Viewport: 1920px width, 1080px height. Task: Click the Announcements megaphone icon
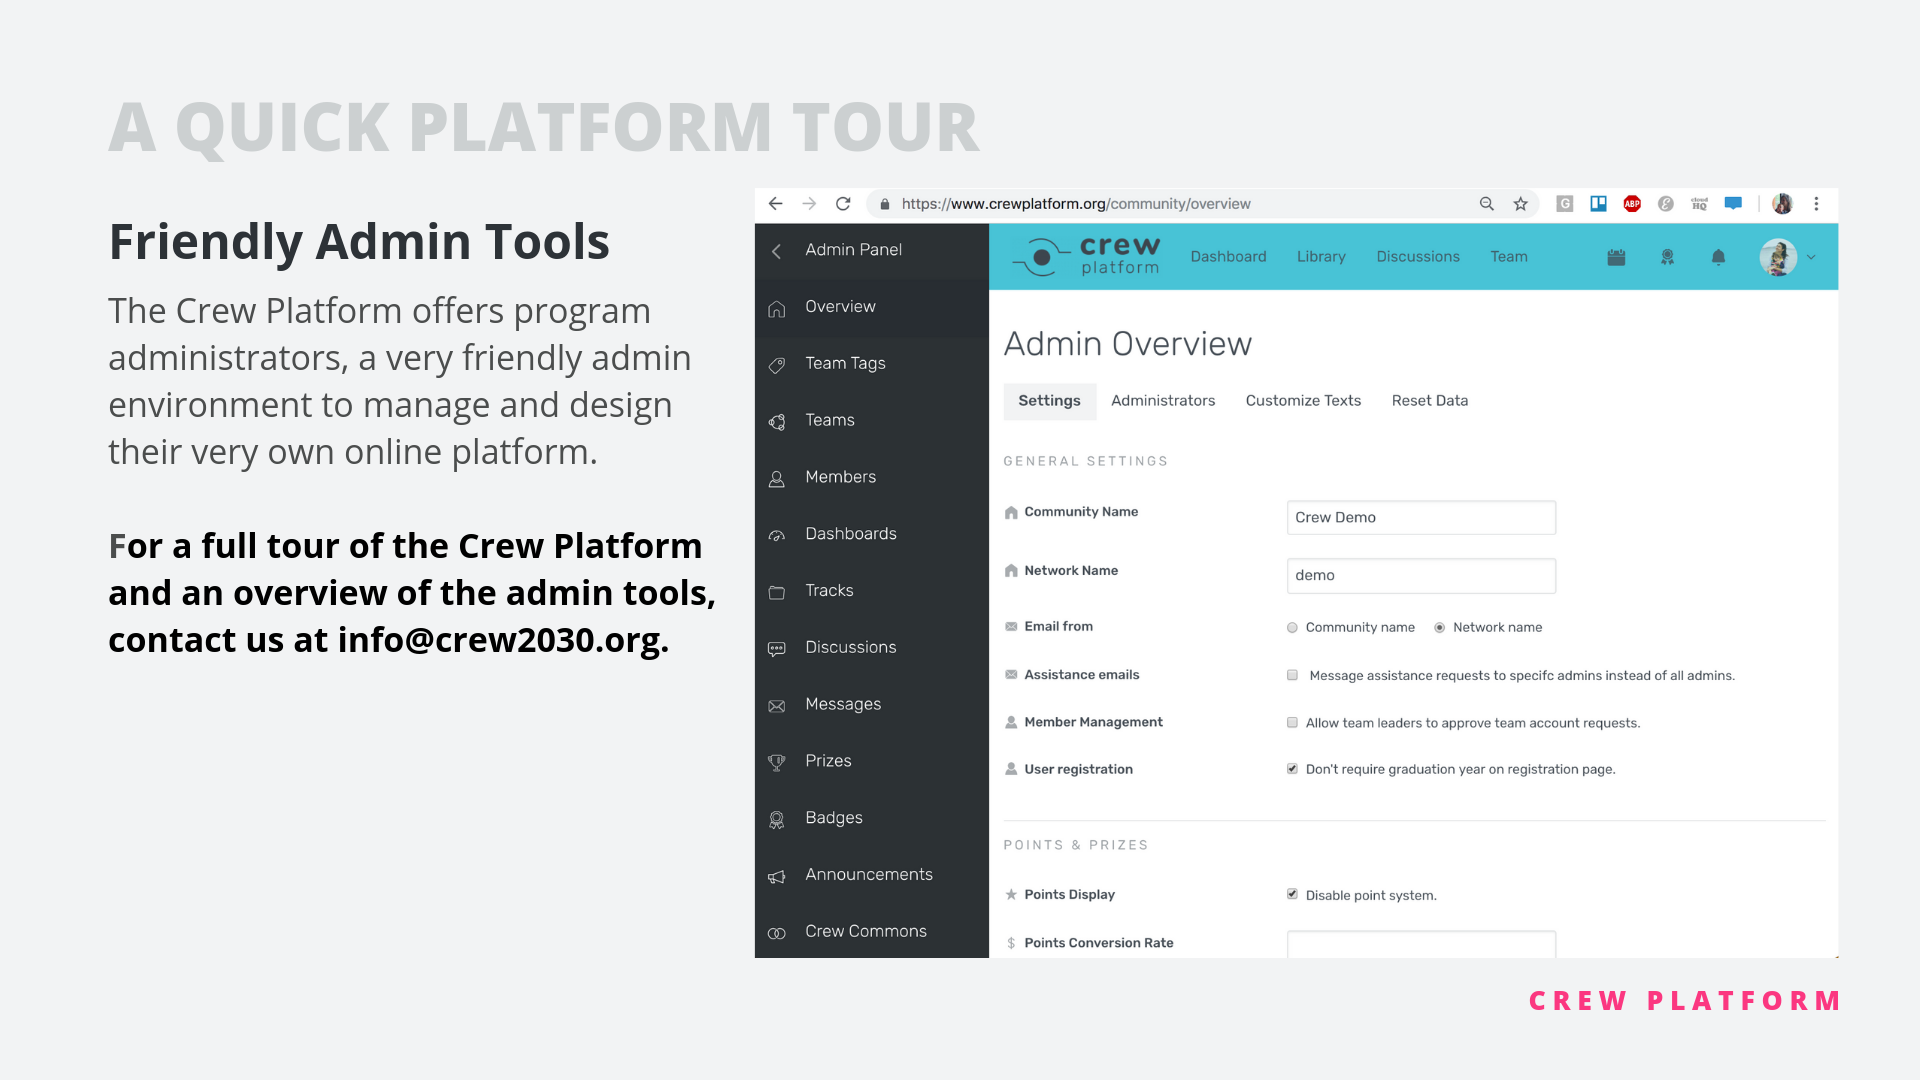coord(777,877)
